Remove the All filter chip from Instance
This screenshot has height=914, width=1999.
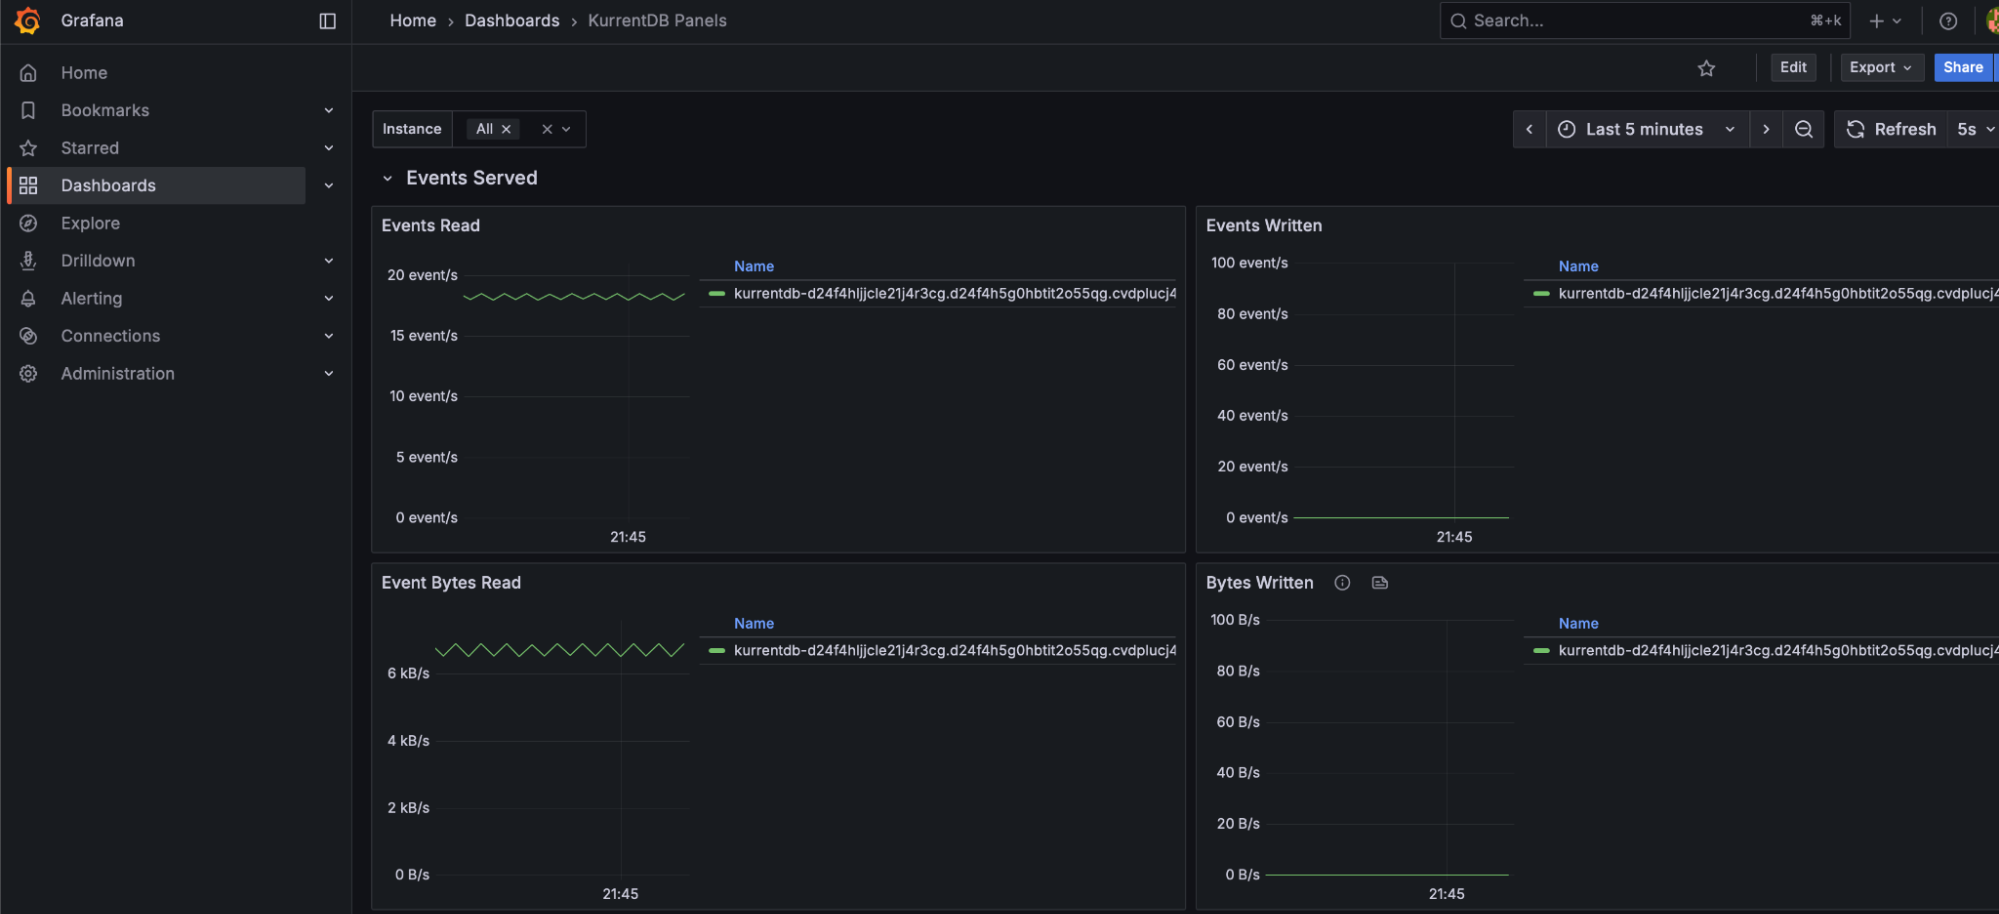pos(507,128)
